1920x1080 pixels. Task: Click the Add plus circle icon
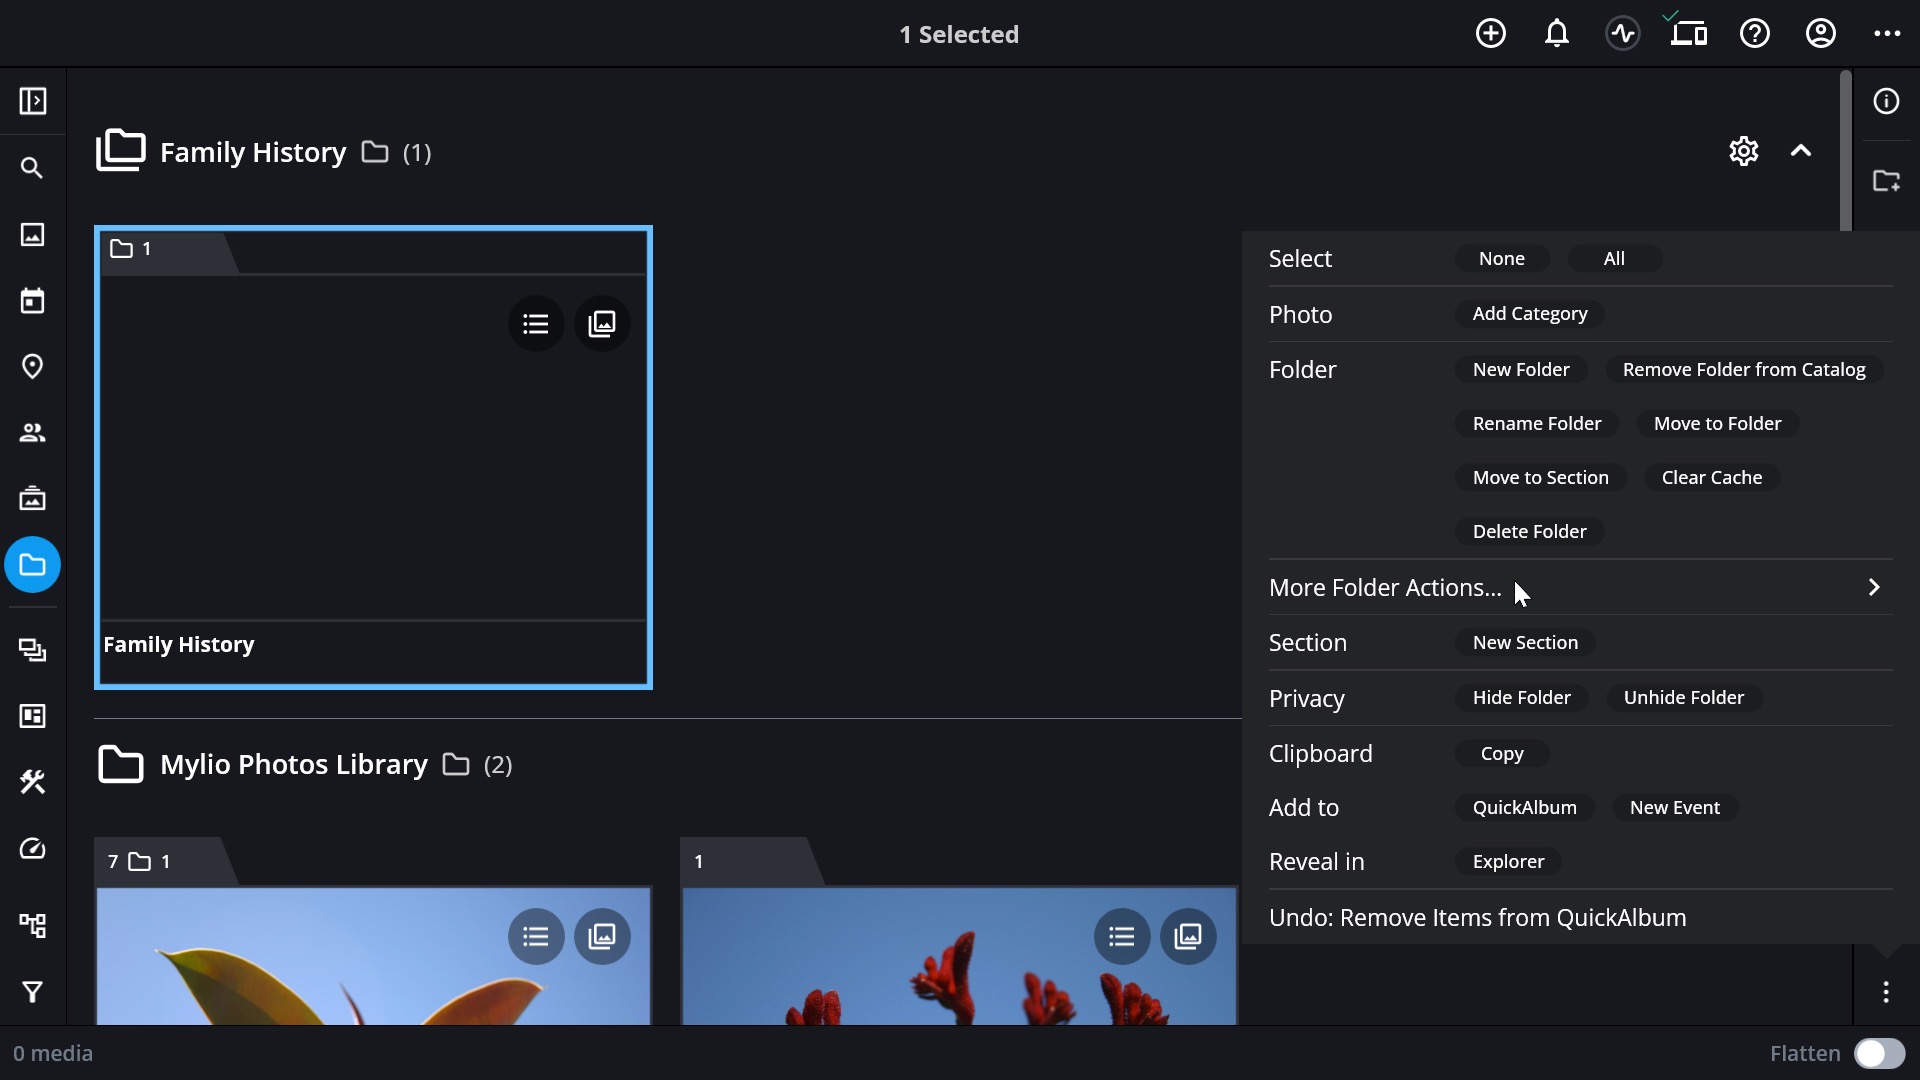[1491, 34]
